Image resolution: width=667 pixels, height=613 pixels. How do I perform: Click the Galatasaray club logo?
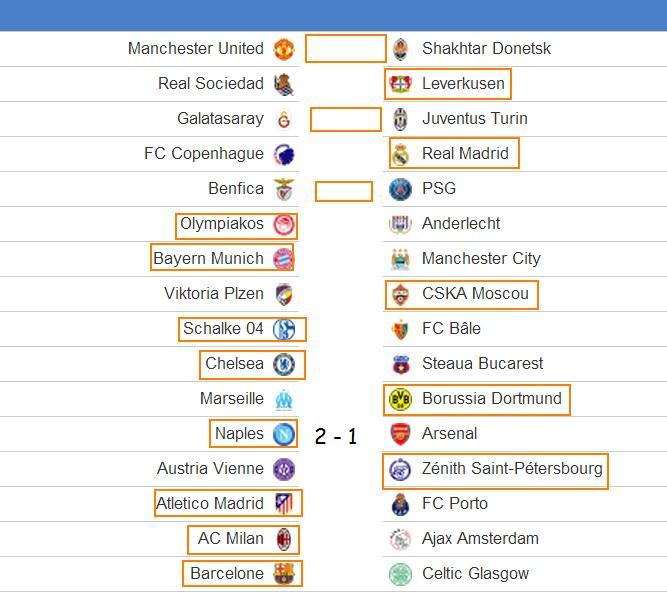[x=284, y=119]
